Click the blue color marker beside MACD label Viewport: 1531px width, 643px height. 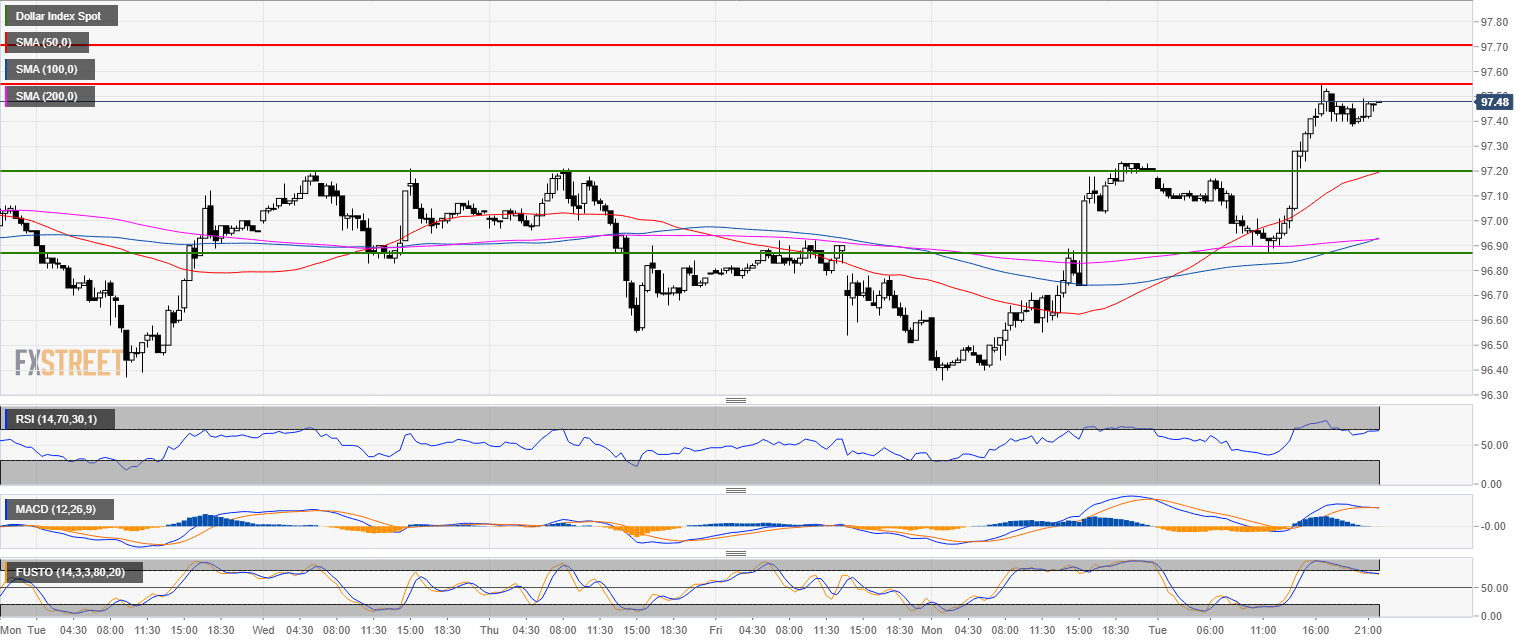coord(8,510)
